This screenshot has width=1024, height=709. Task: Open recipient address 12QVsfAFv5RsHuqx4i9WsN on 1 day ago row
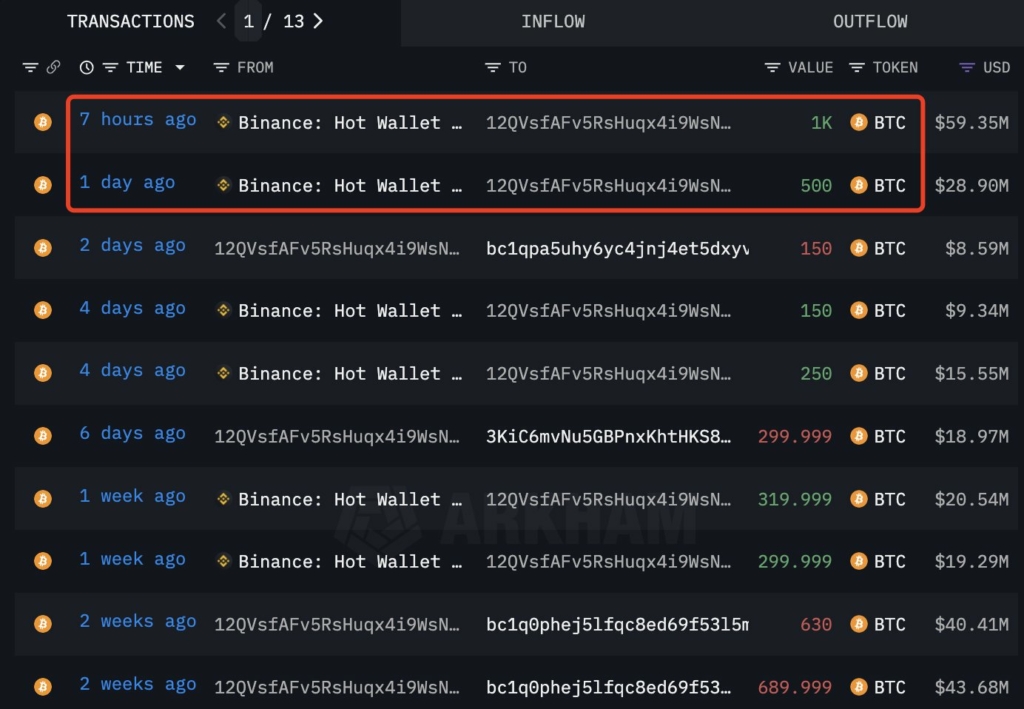coord(609,185)
